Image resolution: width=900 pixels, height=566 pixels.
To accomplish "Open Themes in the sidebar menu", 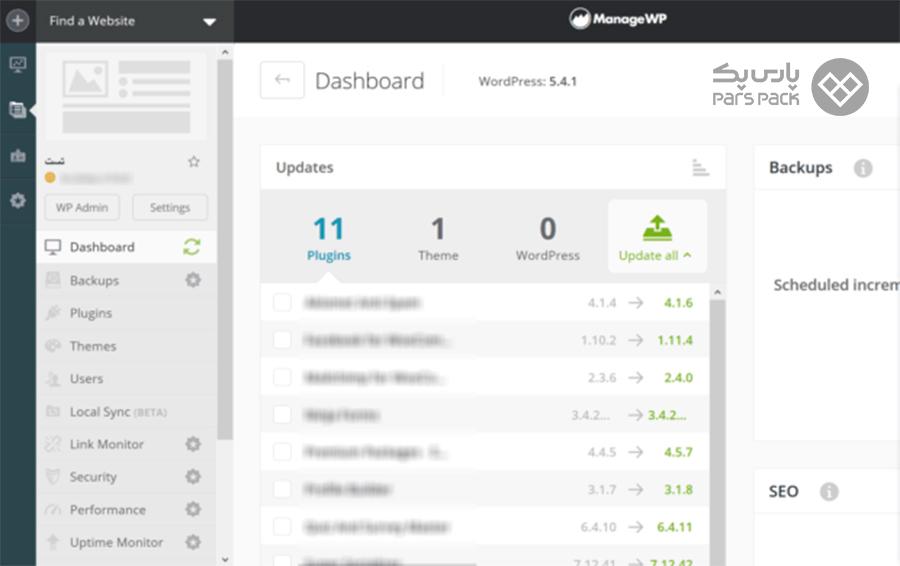I will click(x=126, y=346).
